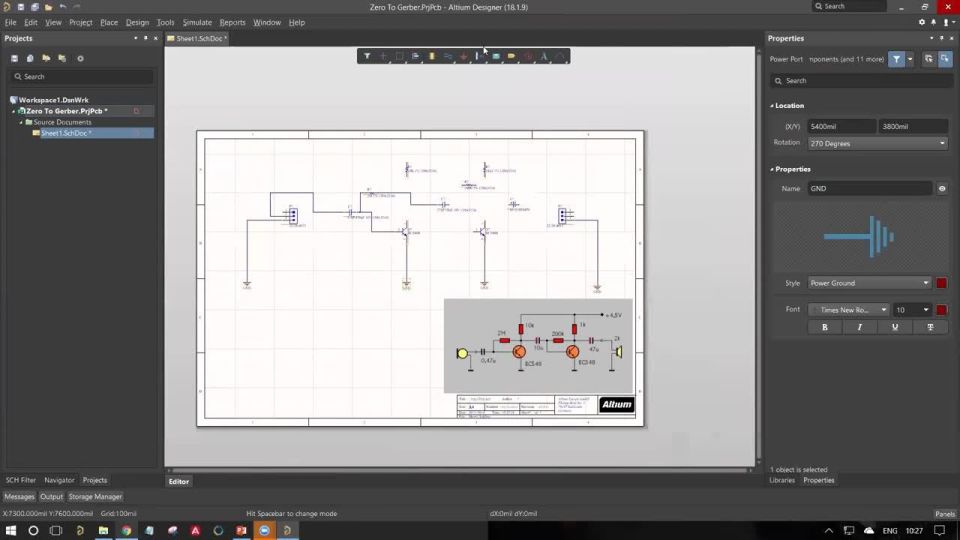
Task: Click the Style red color swatch
Action: point(942,283)
